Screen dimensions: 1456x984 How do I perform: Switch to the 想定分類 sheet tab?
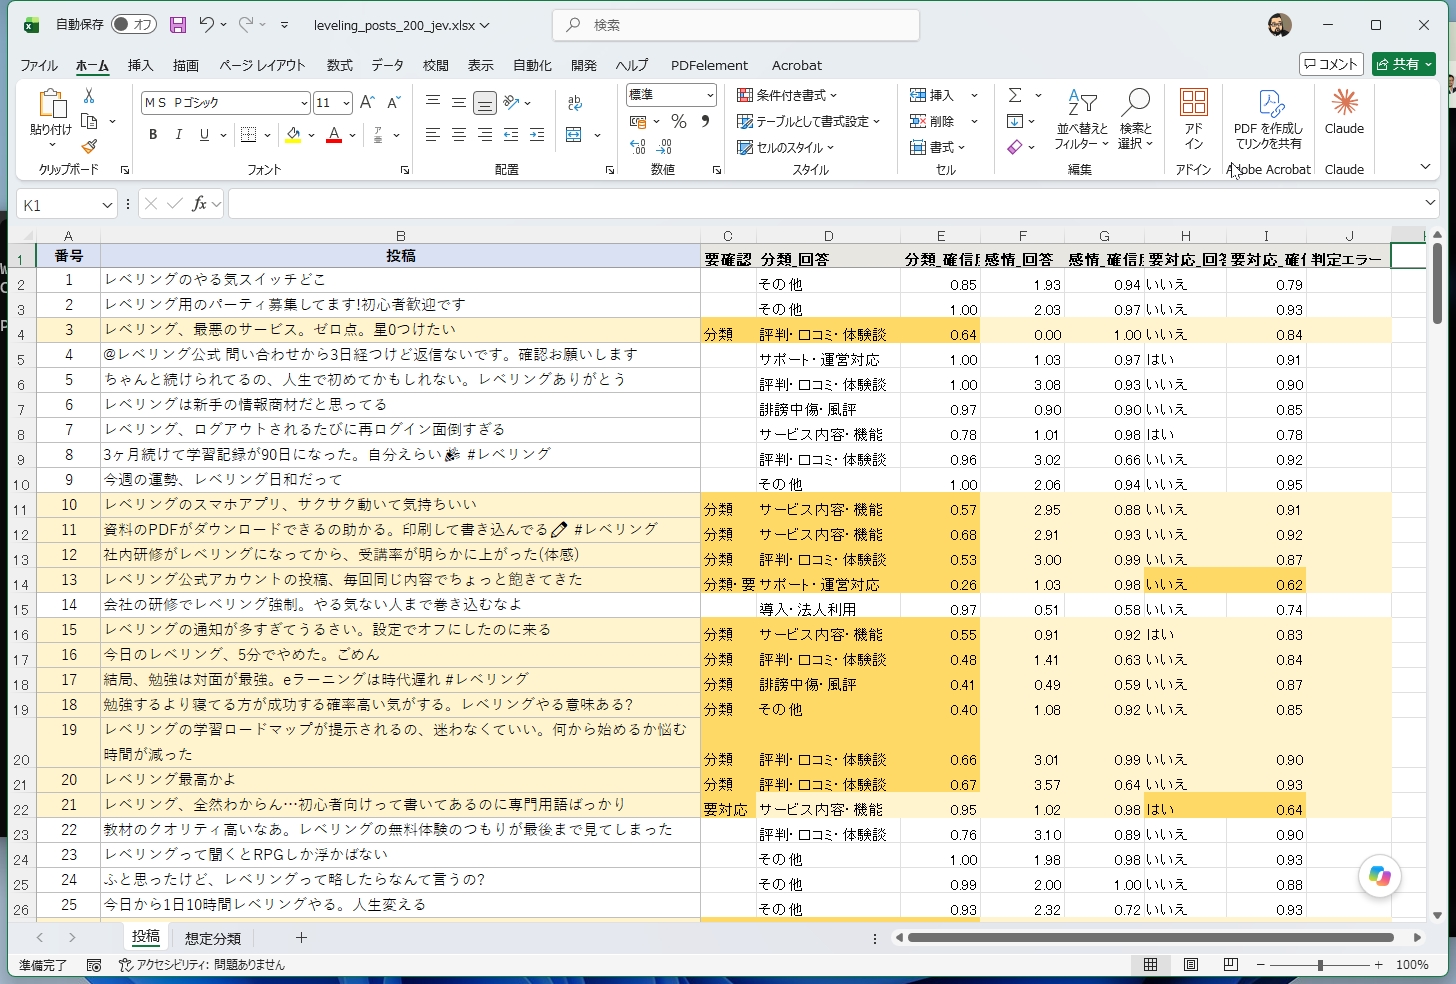coord(213,938)
